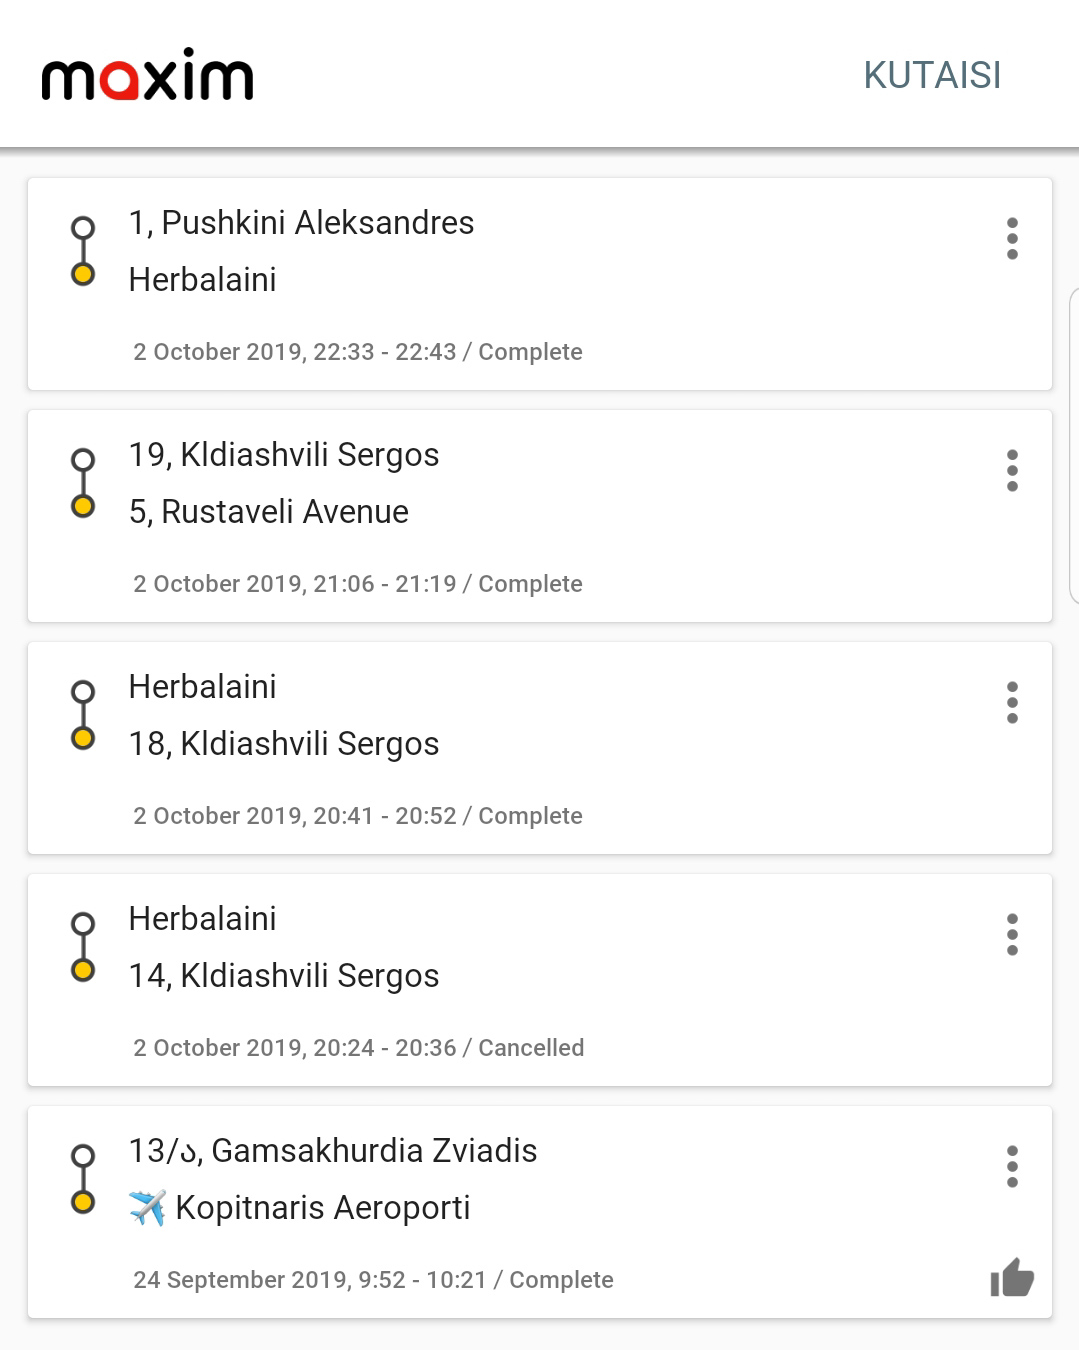Select 13/ა, Gamsakhurdia Zviadis pickup address
The height and width of the screenshot is (1350, 1079).
(333, 1151)
